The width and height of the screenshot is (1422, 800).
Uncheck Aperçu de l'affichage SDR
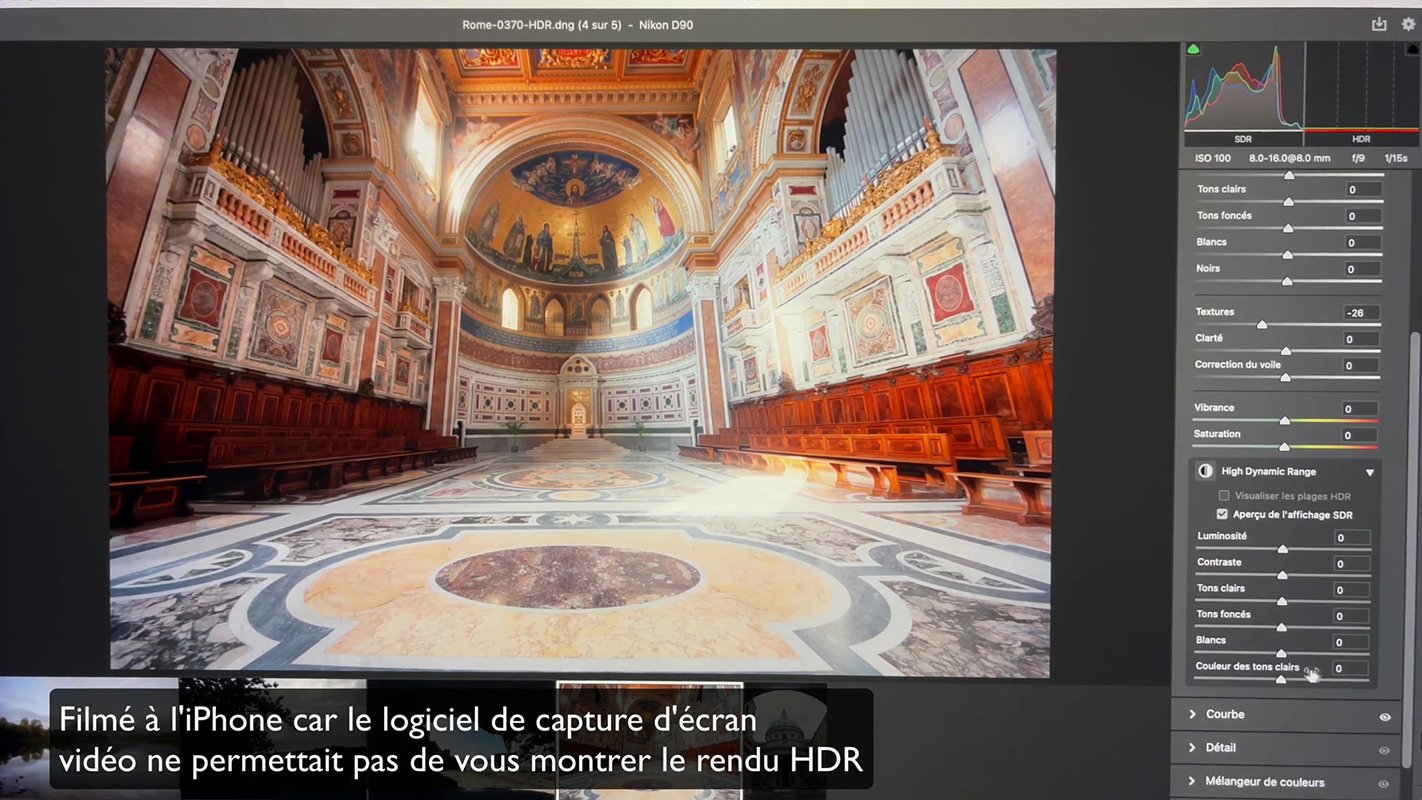click(1222, 514)
